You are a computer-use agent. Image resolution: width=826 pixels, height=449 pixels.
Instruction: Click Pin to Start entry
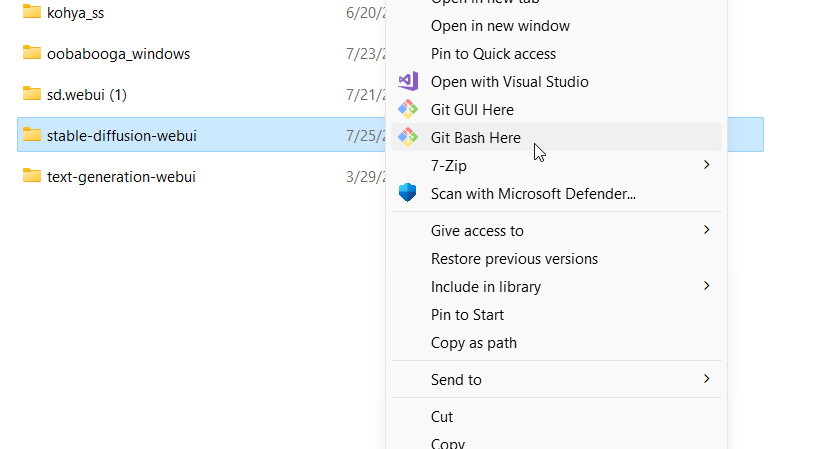pyautogui.click(x=467, y=315)
